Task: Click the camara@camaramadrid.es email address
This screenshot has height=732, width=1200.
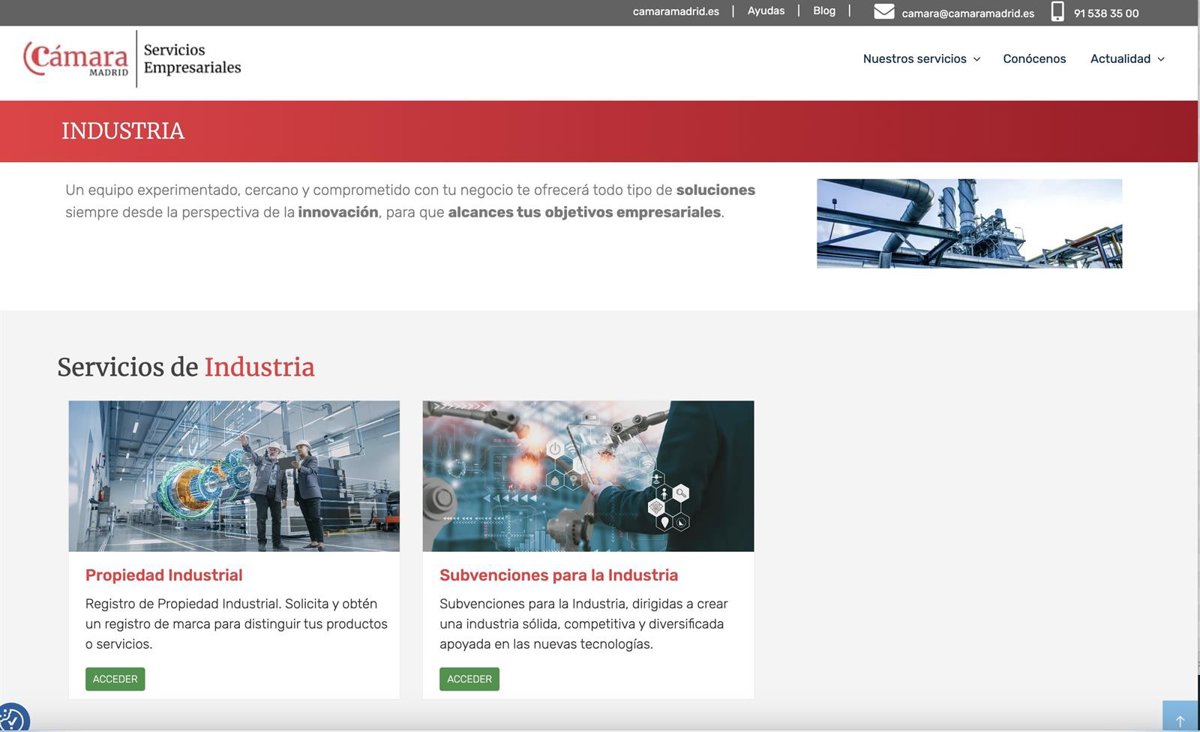Action: point(968,14)
